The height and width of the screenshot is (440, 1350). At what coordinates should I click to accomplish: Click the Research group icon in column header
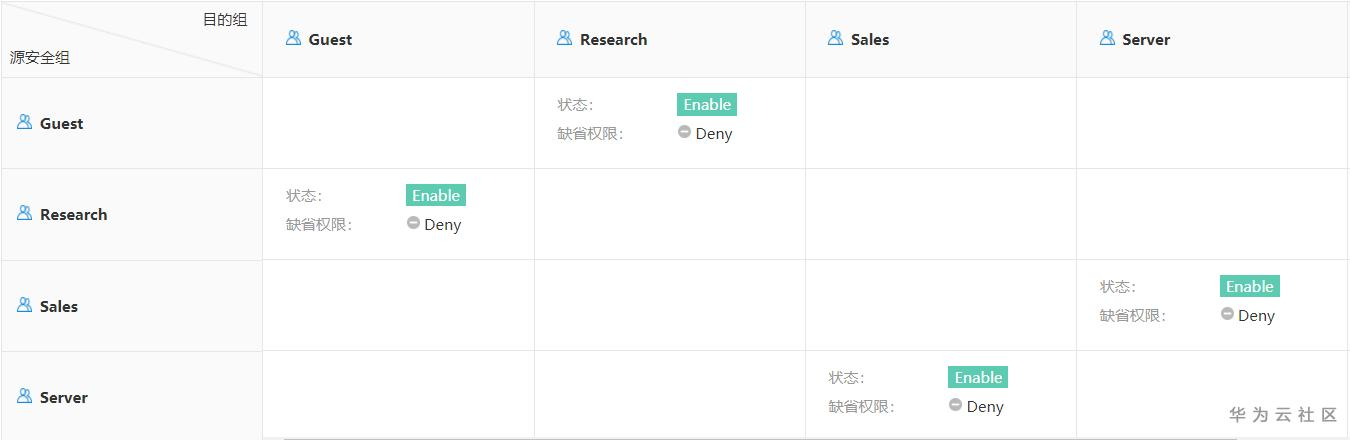click(564, 38)
